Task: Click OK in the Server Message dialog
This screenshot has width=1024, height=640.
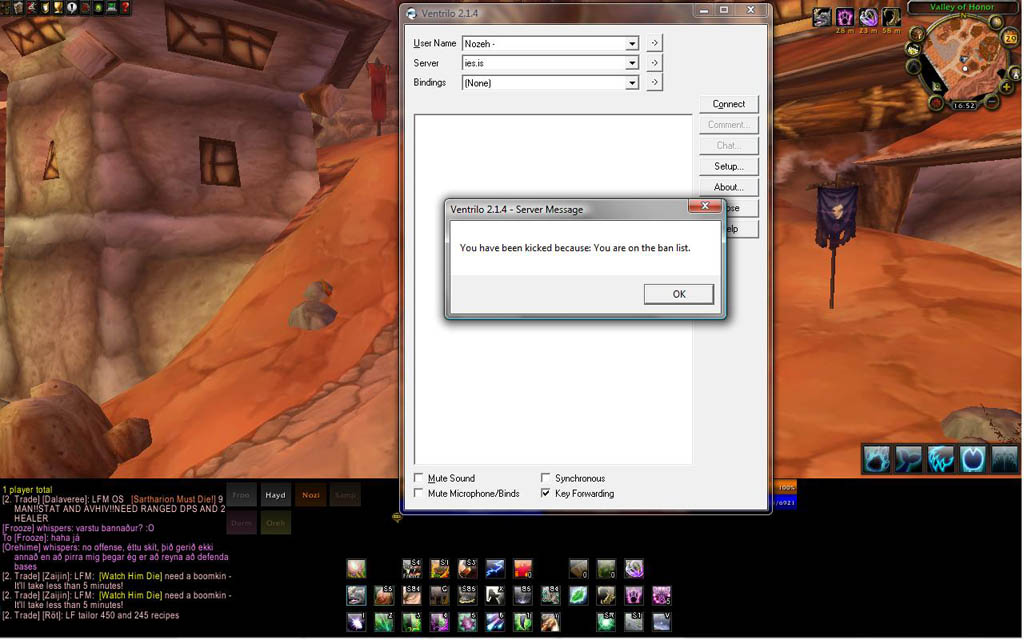Action: click(x=679, y=294)
